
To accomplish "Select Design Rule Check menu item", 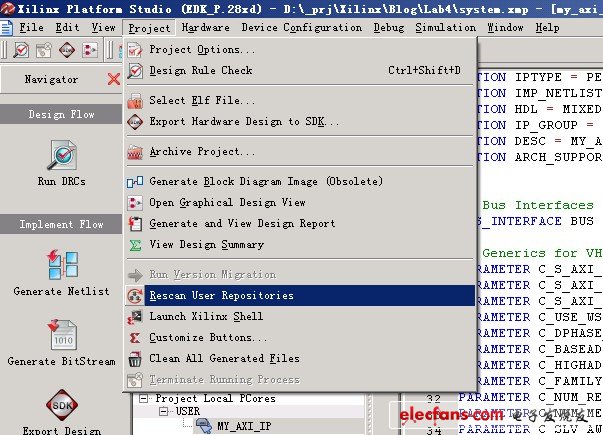I will pos(200,71).
